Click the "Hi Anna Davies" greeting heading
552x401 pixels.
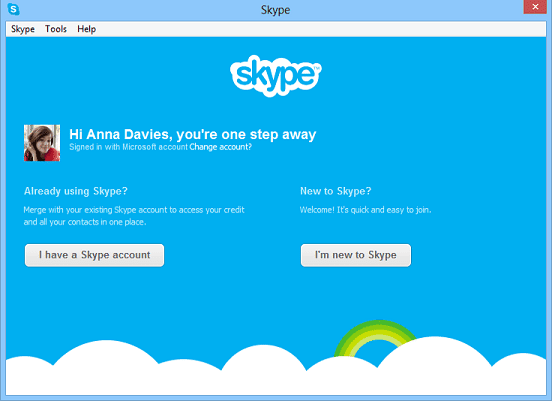[193, 134]
